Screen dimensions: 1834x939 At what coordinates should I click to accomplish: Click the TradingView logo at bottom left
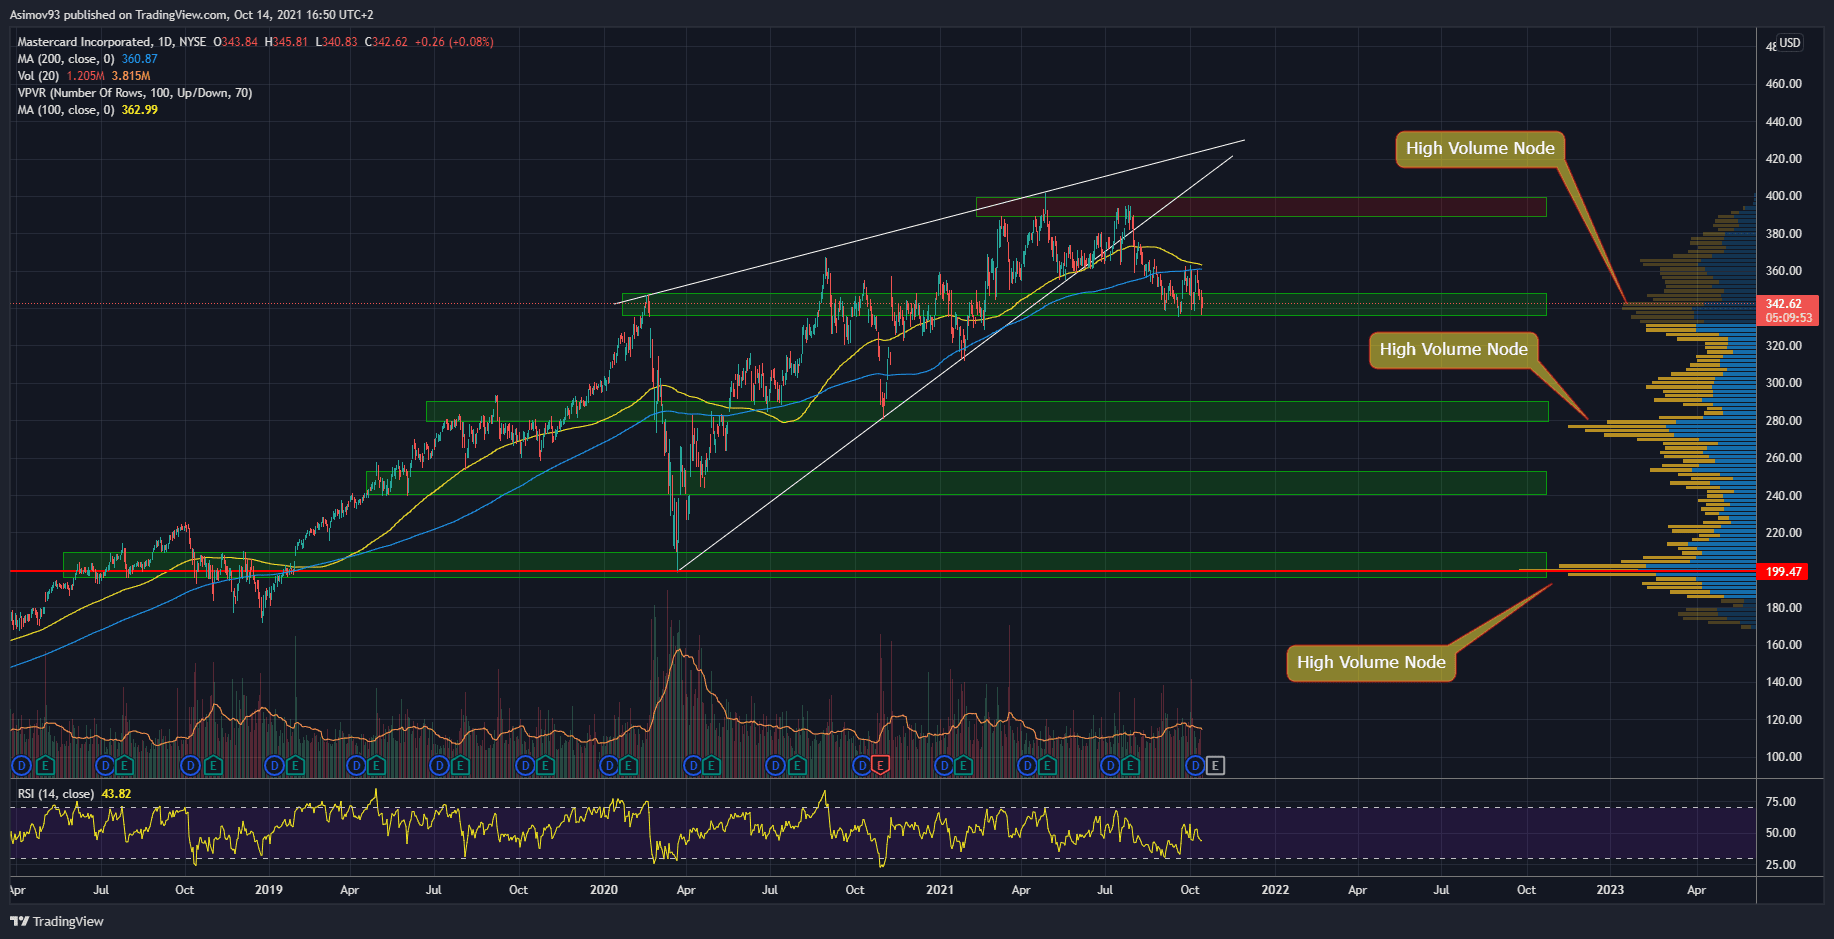pyautogui.click(x=57, y=921)
